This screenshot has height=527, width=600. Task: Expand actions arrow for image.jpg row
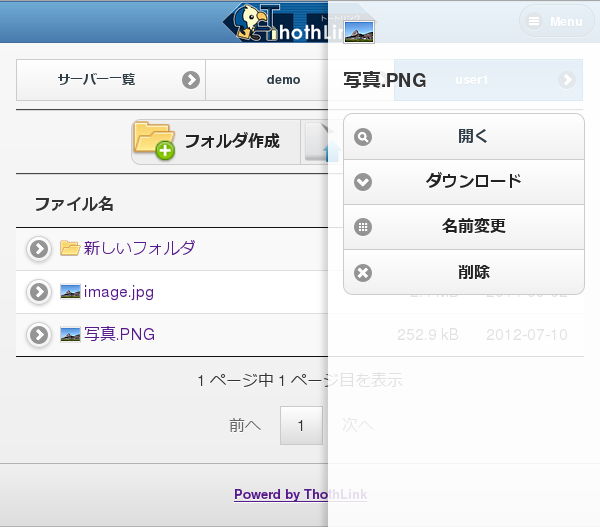pos(39,292)
